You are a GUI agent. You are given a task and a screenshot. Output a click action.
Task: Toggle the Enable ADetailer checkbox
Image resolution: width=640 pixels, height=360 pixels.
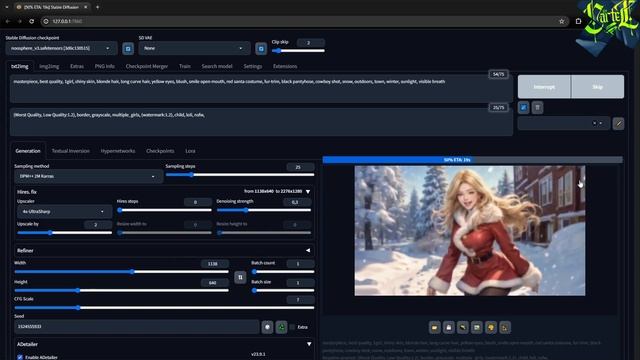pos(20,357)
